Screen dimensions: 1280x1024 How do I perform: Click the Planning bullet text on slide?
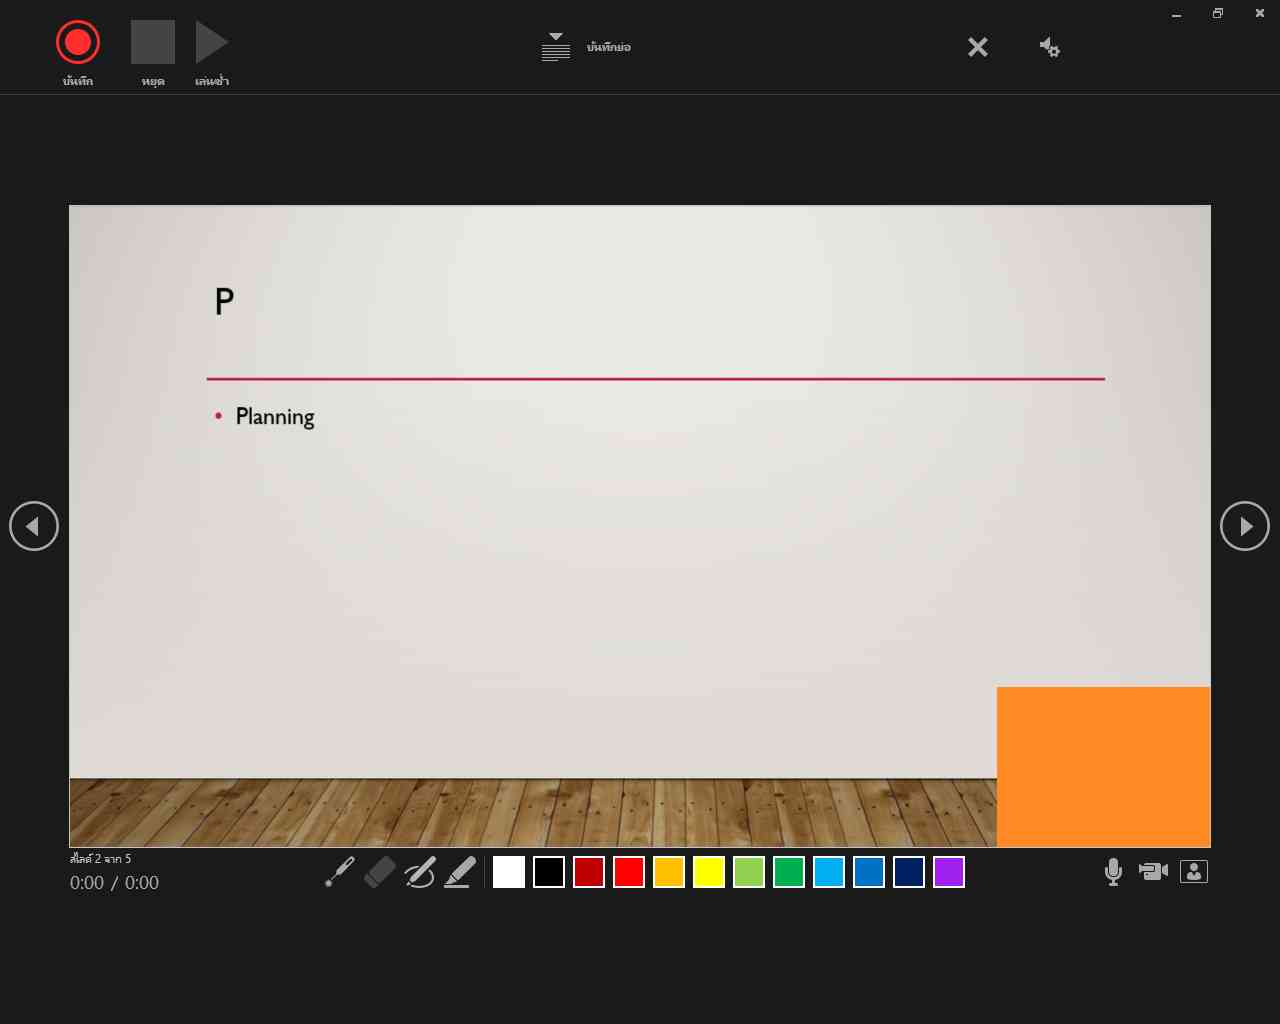[275, 417]
